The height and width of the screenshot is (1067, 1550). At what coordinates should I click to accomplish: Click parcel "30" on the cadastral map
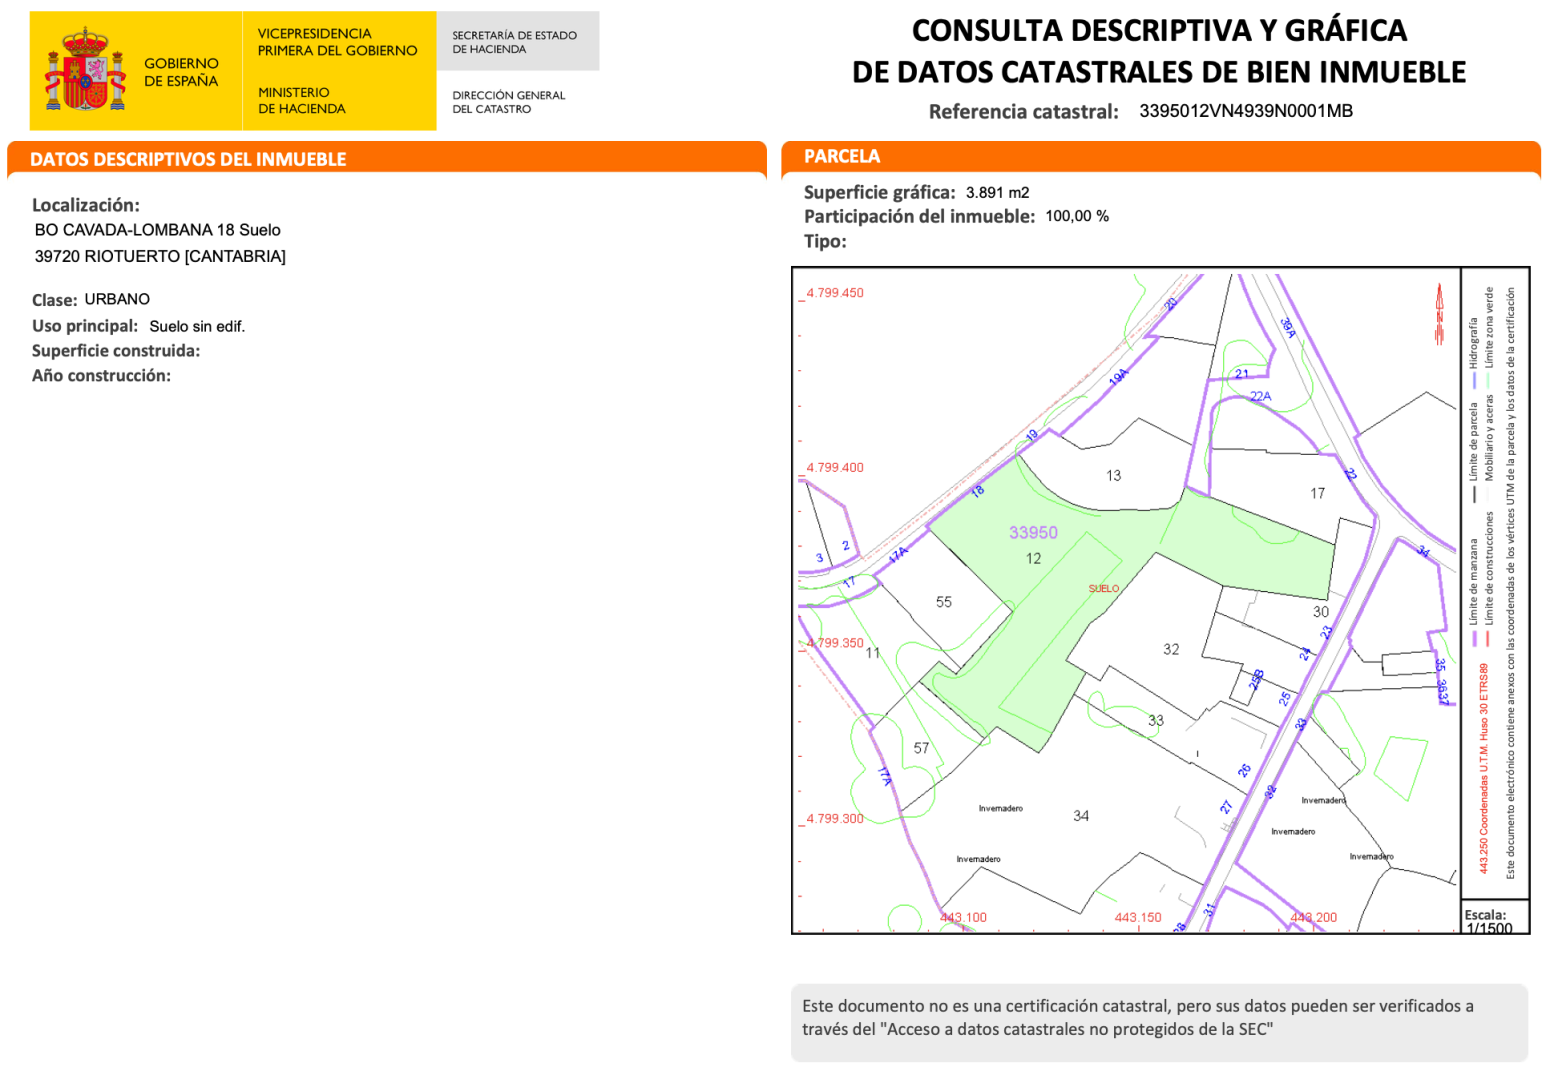[1321, 612]
